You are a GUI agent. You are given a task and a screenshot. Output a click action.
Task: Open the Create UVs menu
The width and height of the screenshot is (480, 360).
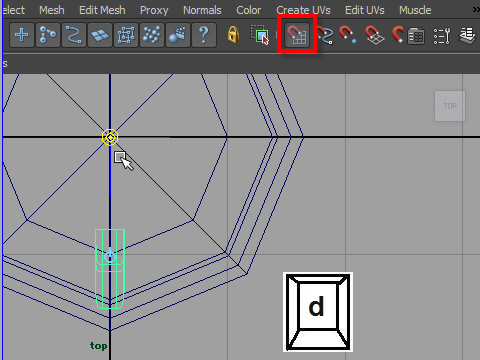[x=303, y=10]
